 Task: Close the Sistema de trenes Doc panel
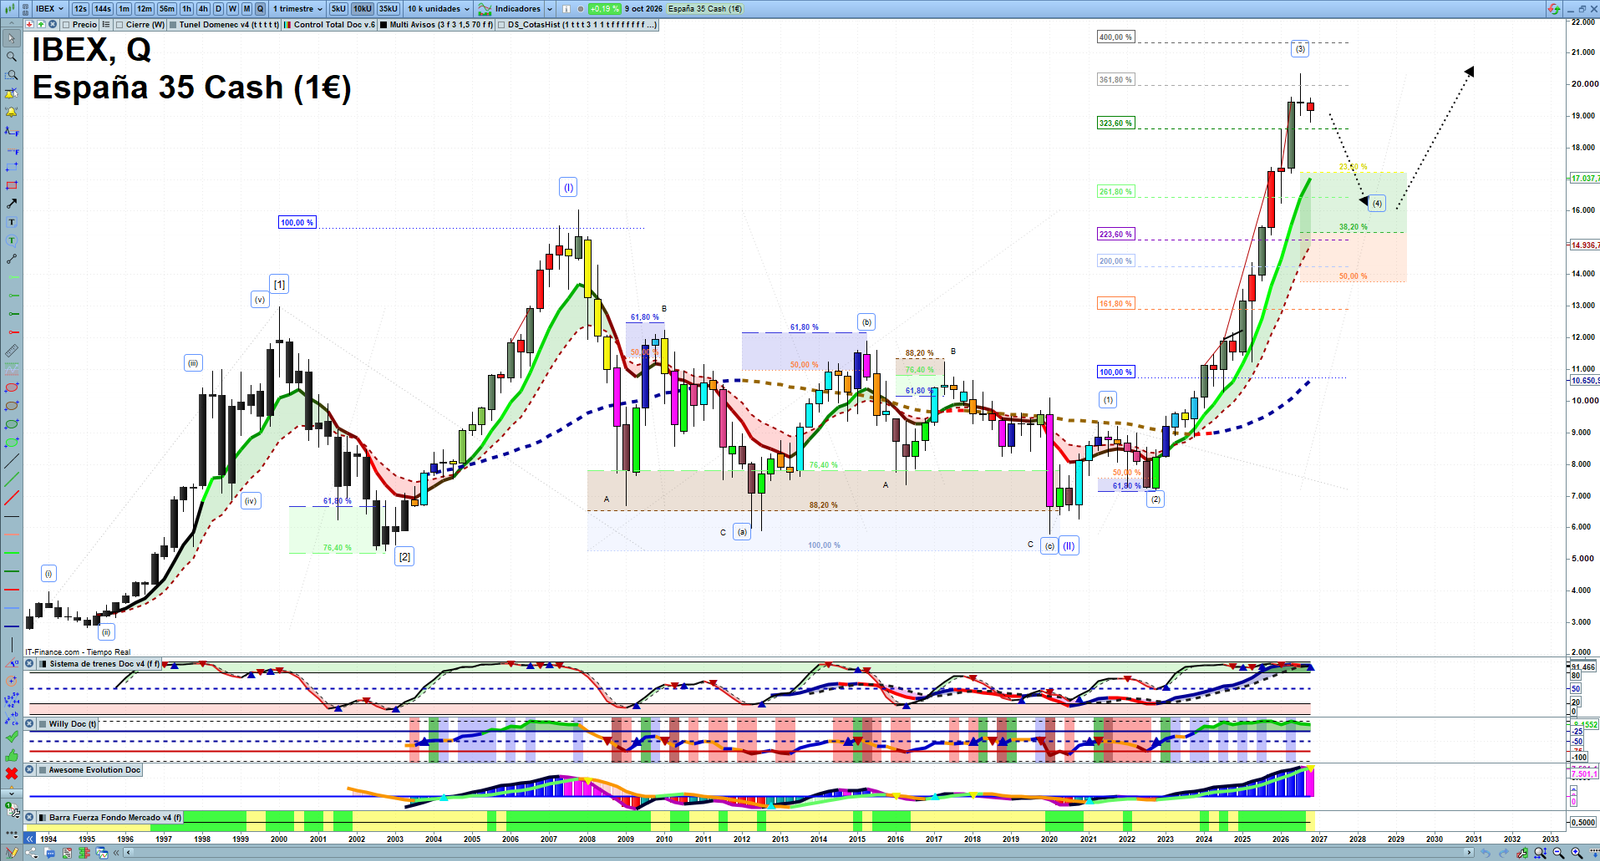[x=29, y=664]
